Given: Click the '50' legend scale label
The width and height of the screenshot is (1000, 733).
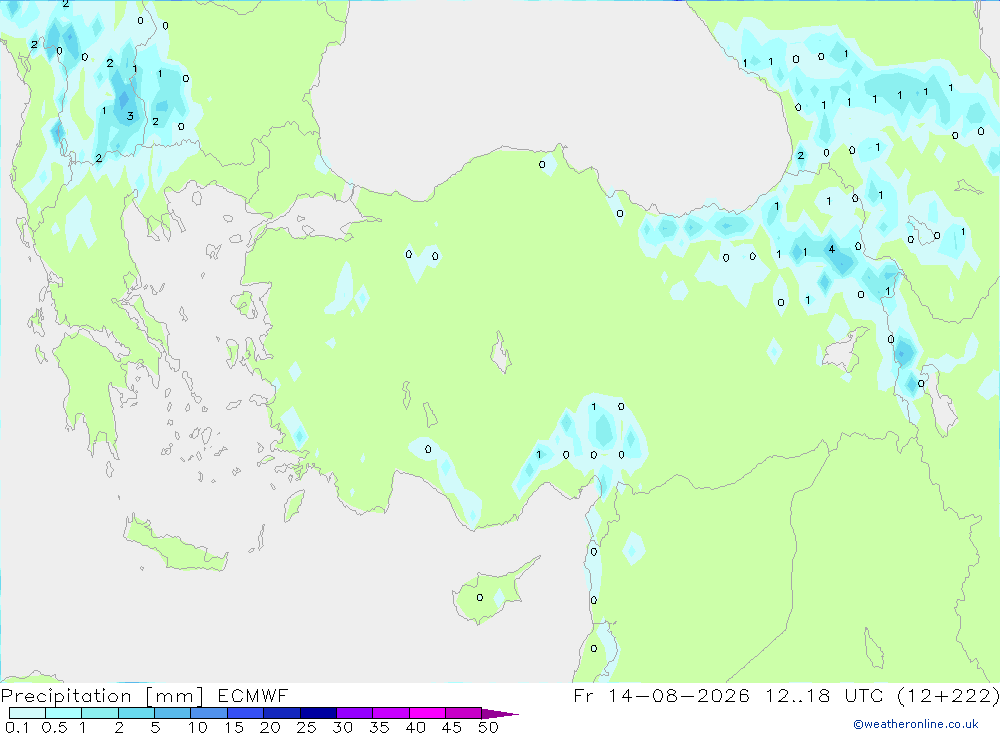Looking at the screenshot, I should [489, 727].
